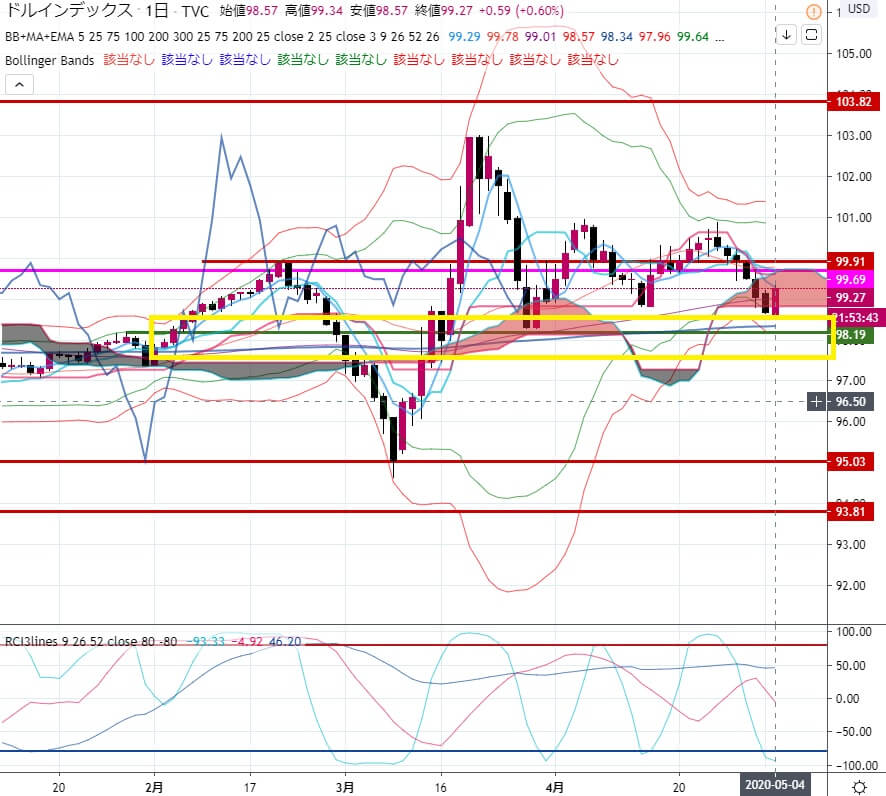Click the 3月 time axis label
This screenshot has width=886, height=796.
point(345,787)
